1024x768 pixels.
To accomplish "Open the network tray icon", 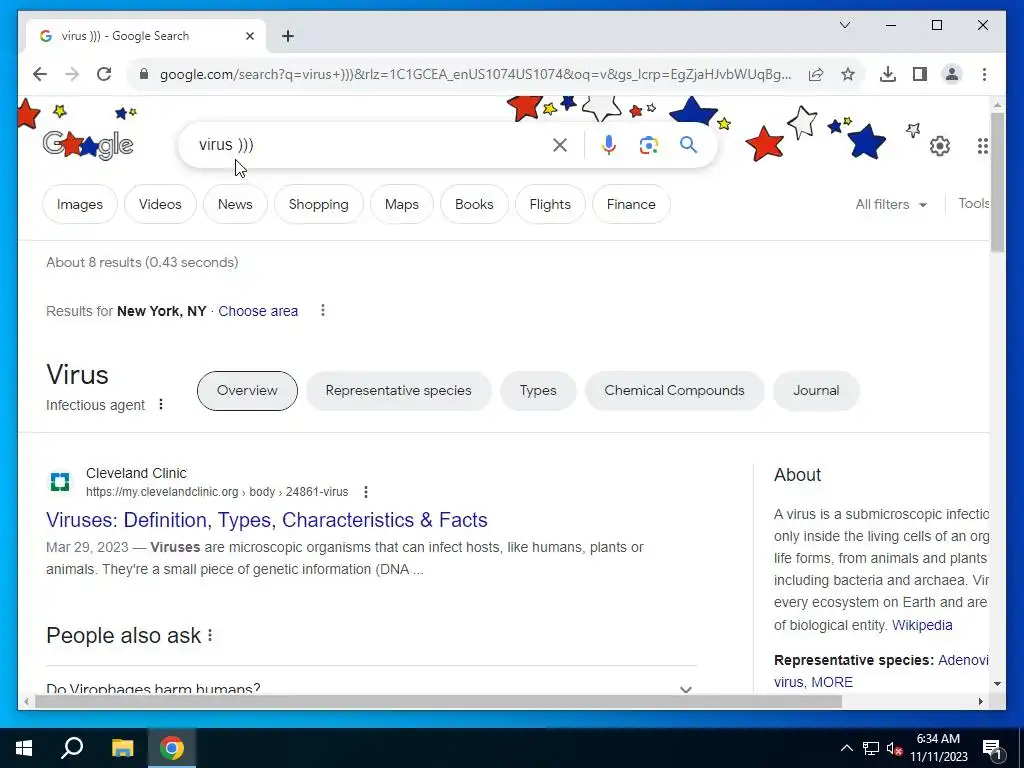I will click(x=871, y=748).
